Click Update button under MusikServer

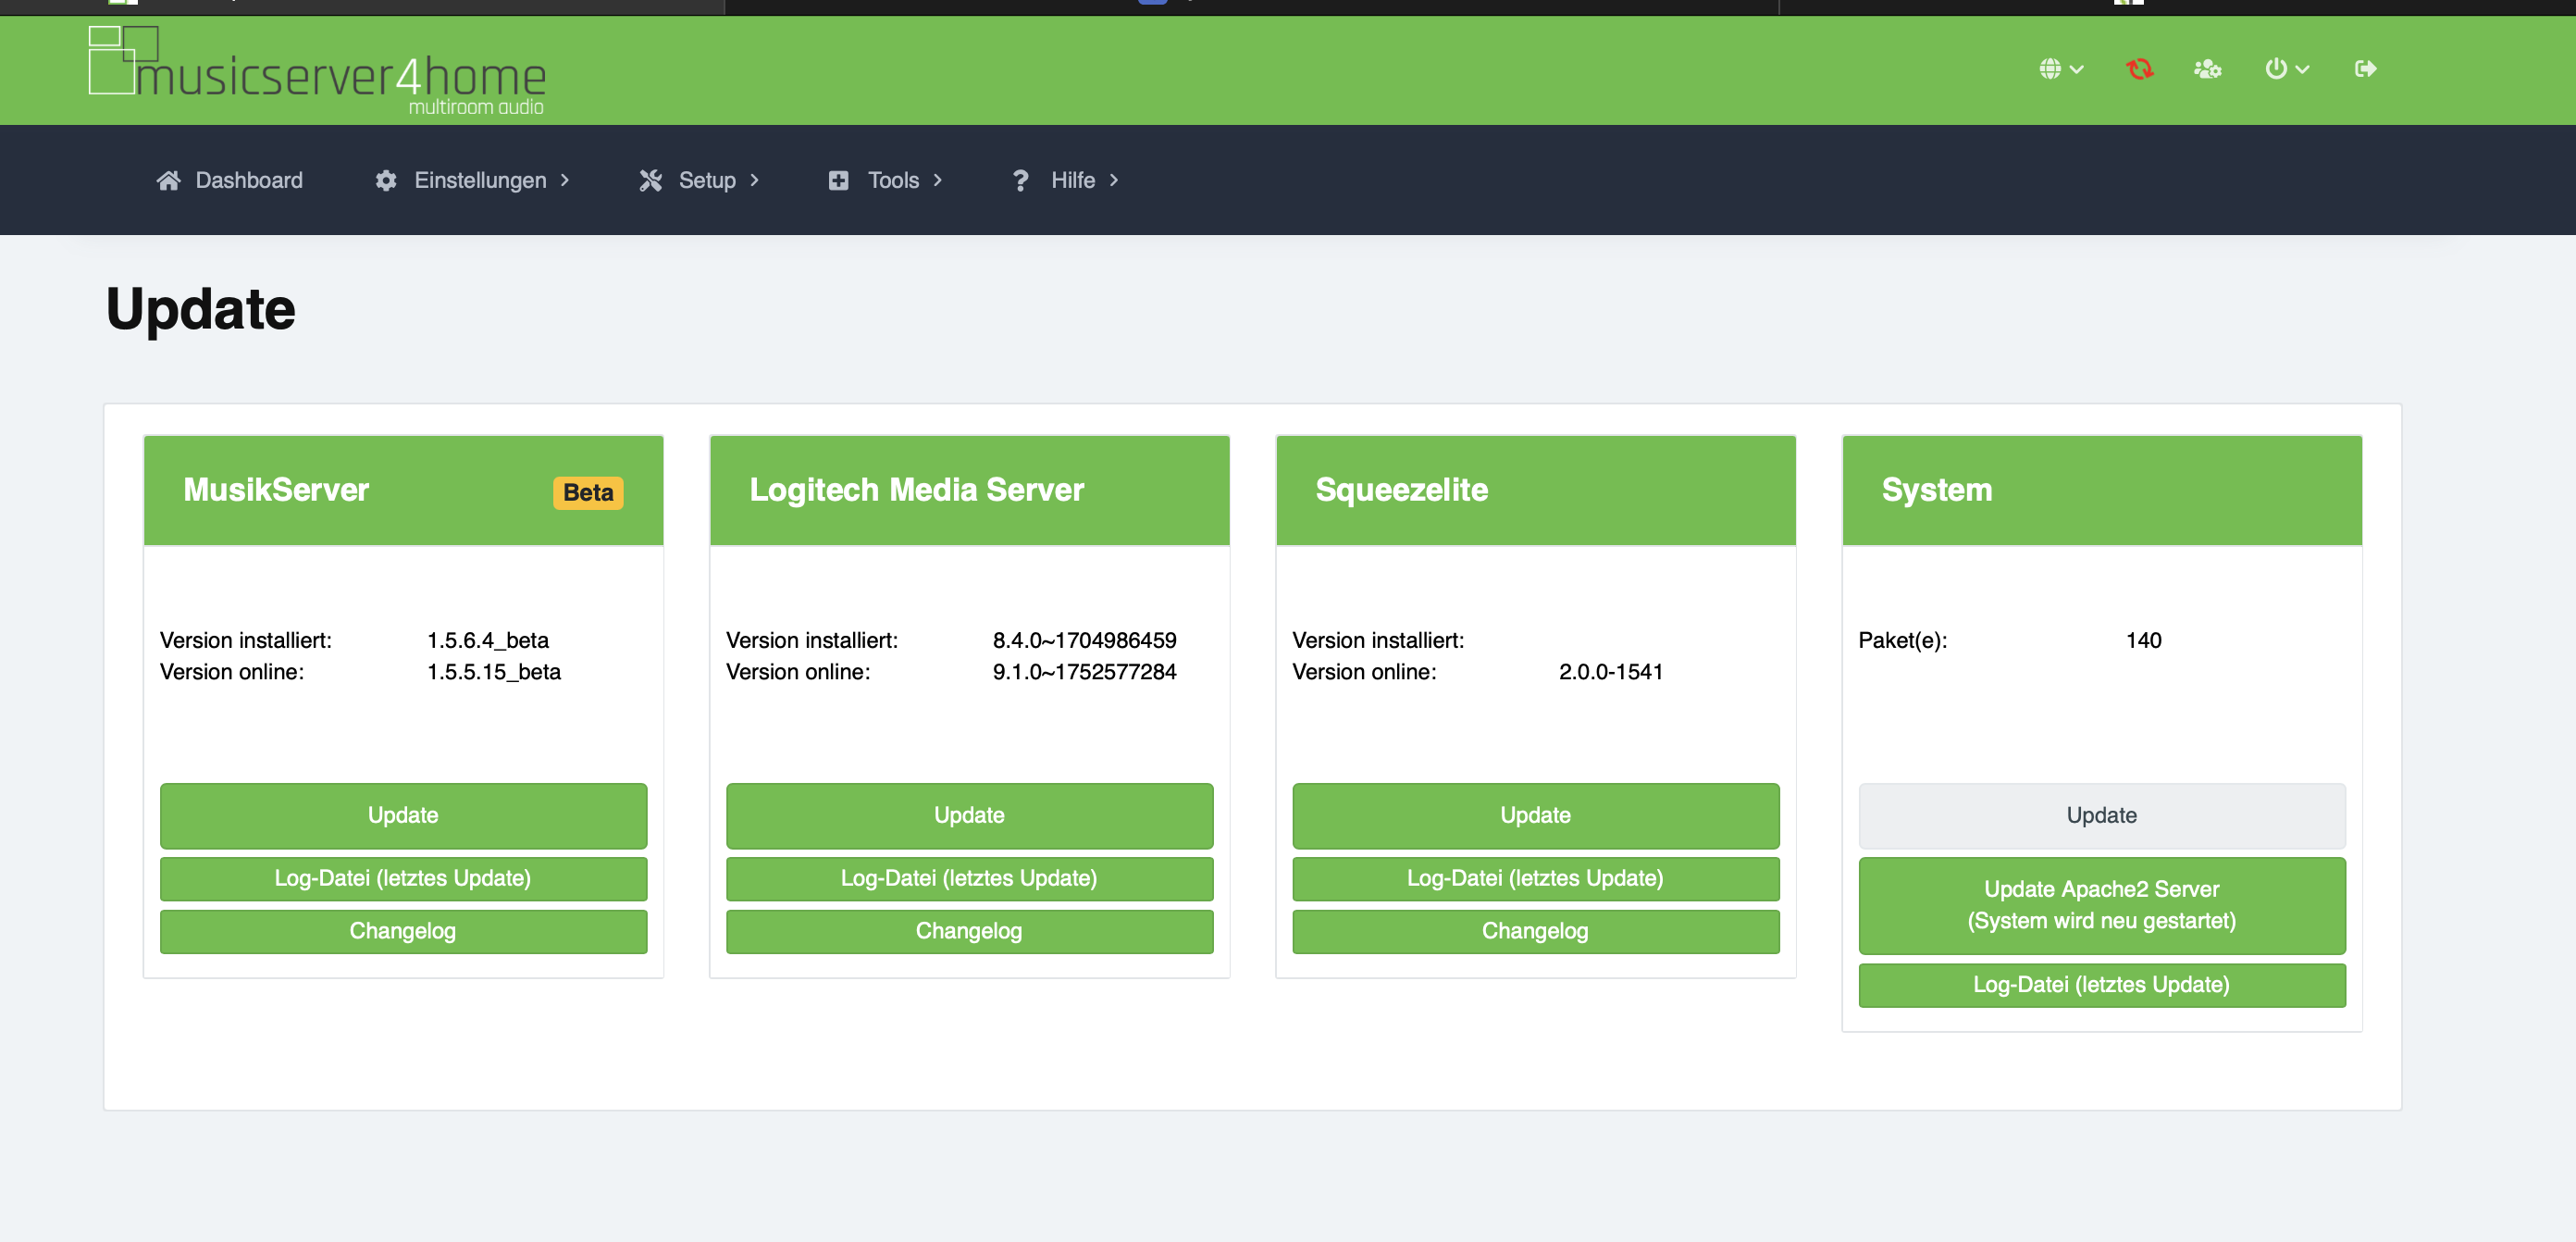[x=403, y=815]
